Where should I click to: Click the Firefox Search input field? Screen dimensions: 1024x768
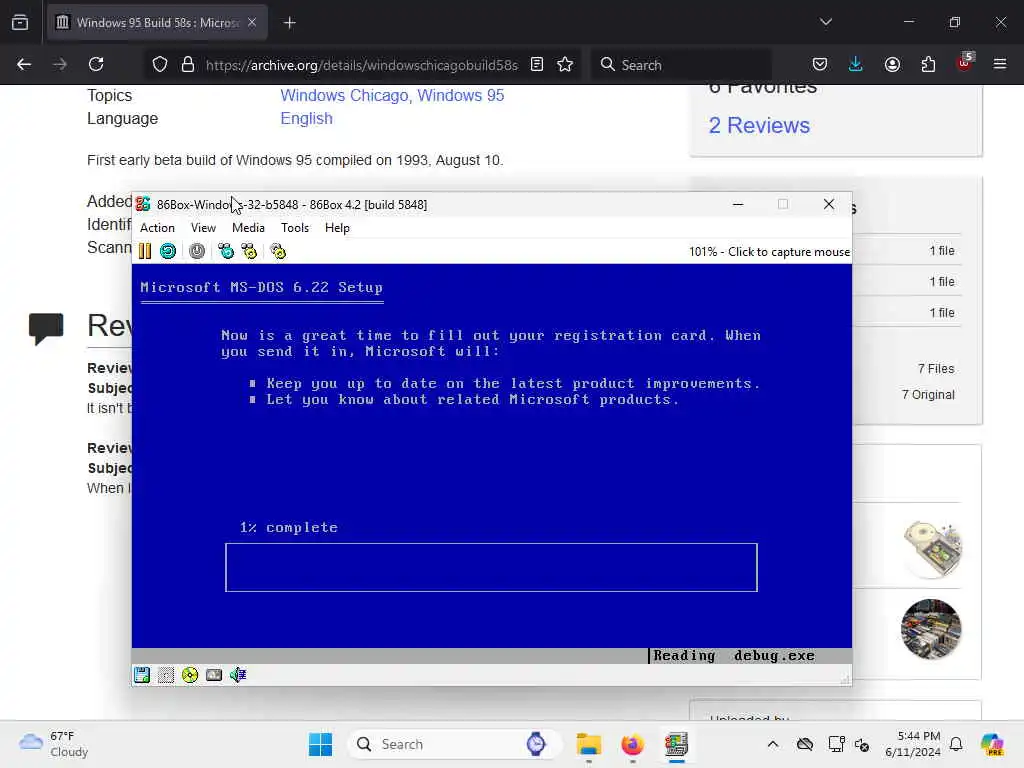tap(681, 65)
